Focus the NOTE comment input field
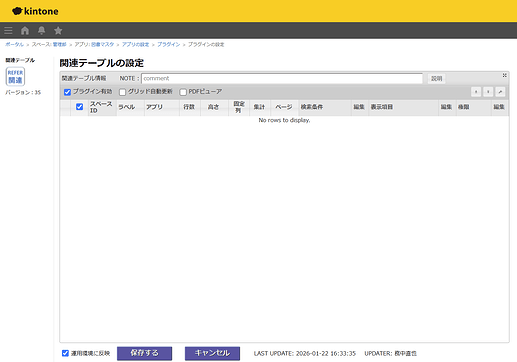Viewport: 517px width, 362px height. (x=282, y=79)
